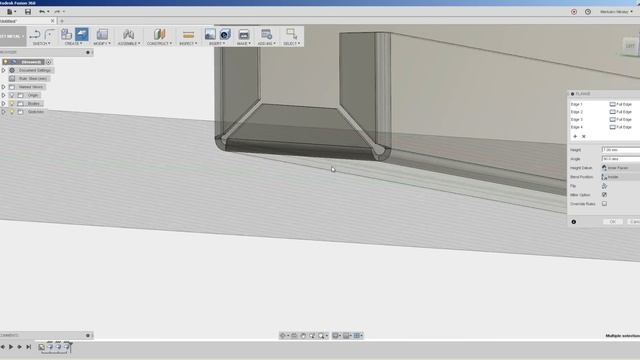This screenshot has height=360, width=640.
Task: Click the Look At icon
Action: tap(294, 336)
